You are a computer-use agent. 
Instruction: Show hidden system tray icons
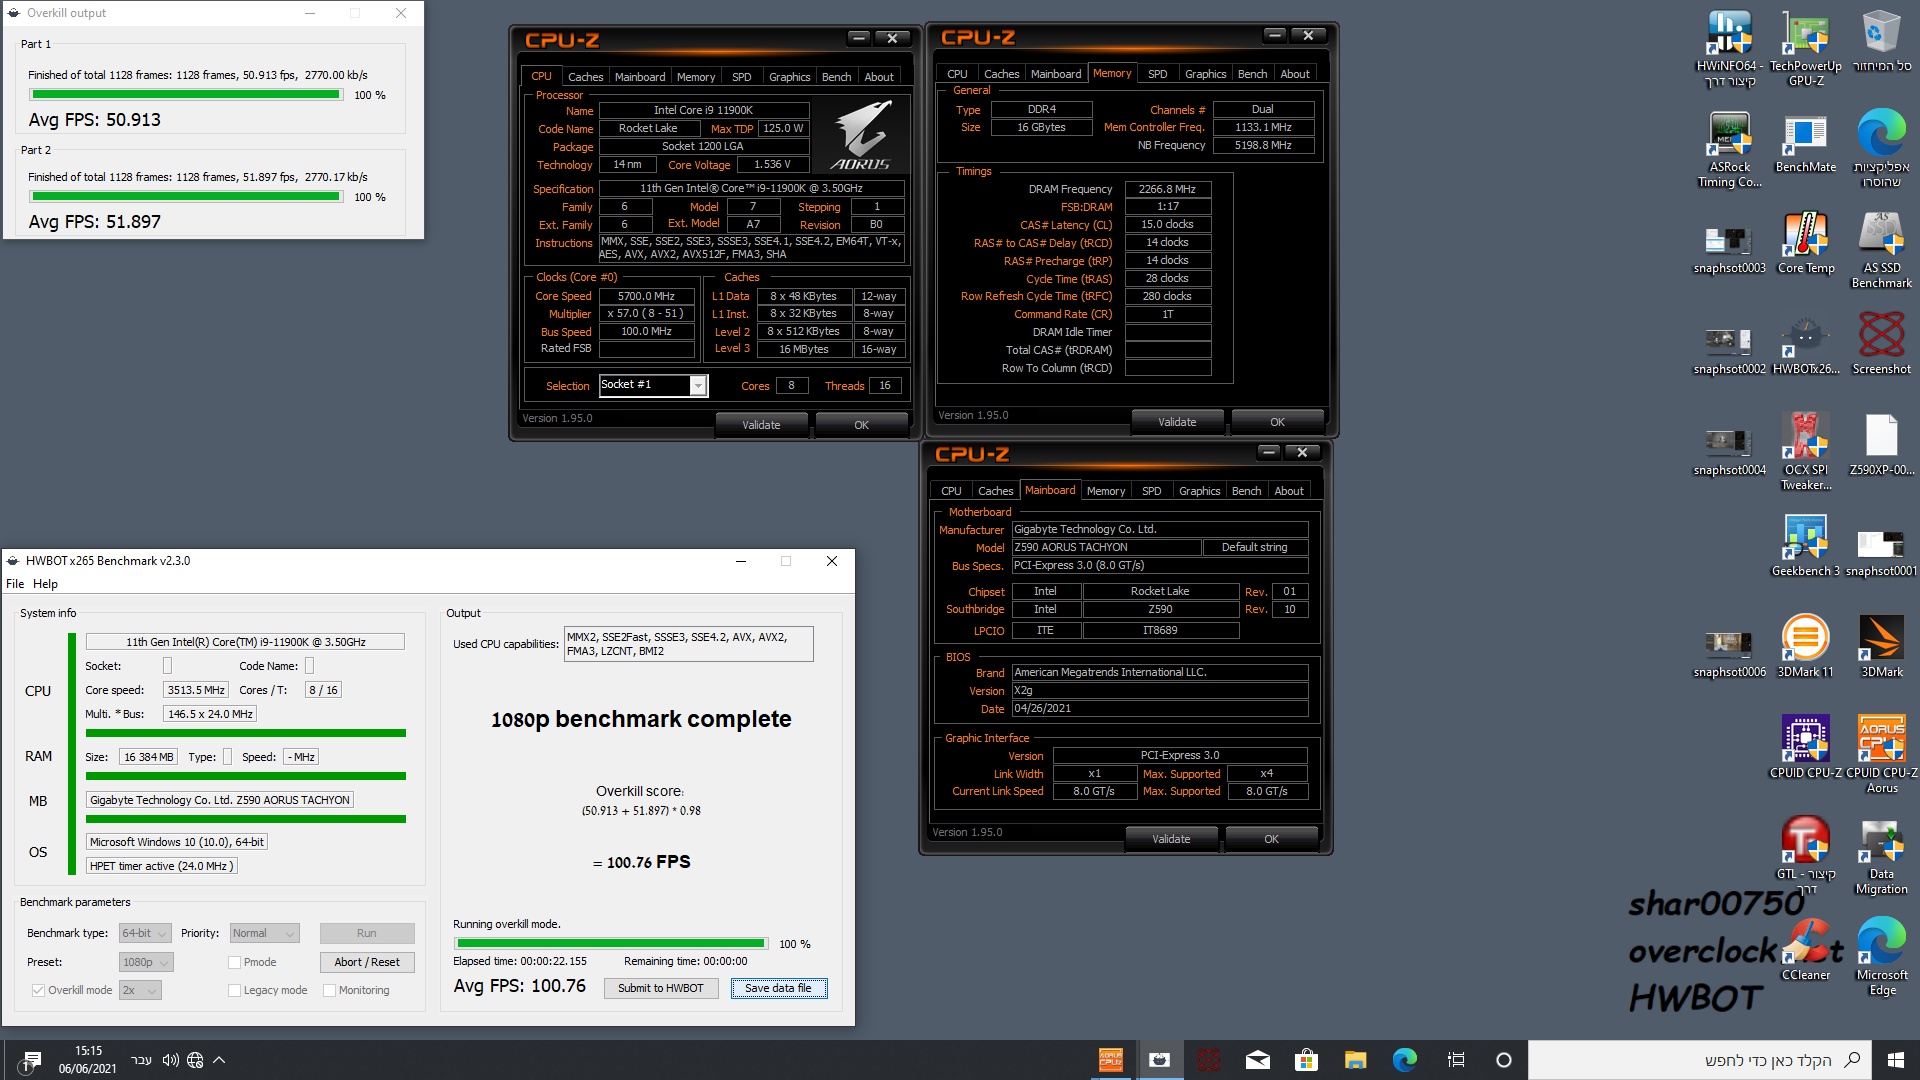[219, 1060]
